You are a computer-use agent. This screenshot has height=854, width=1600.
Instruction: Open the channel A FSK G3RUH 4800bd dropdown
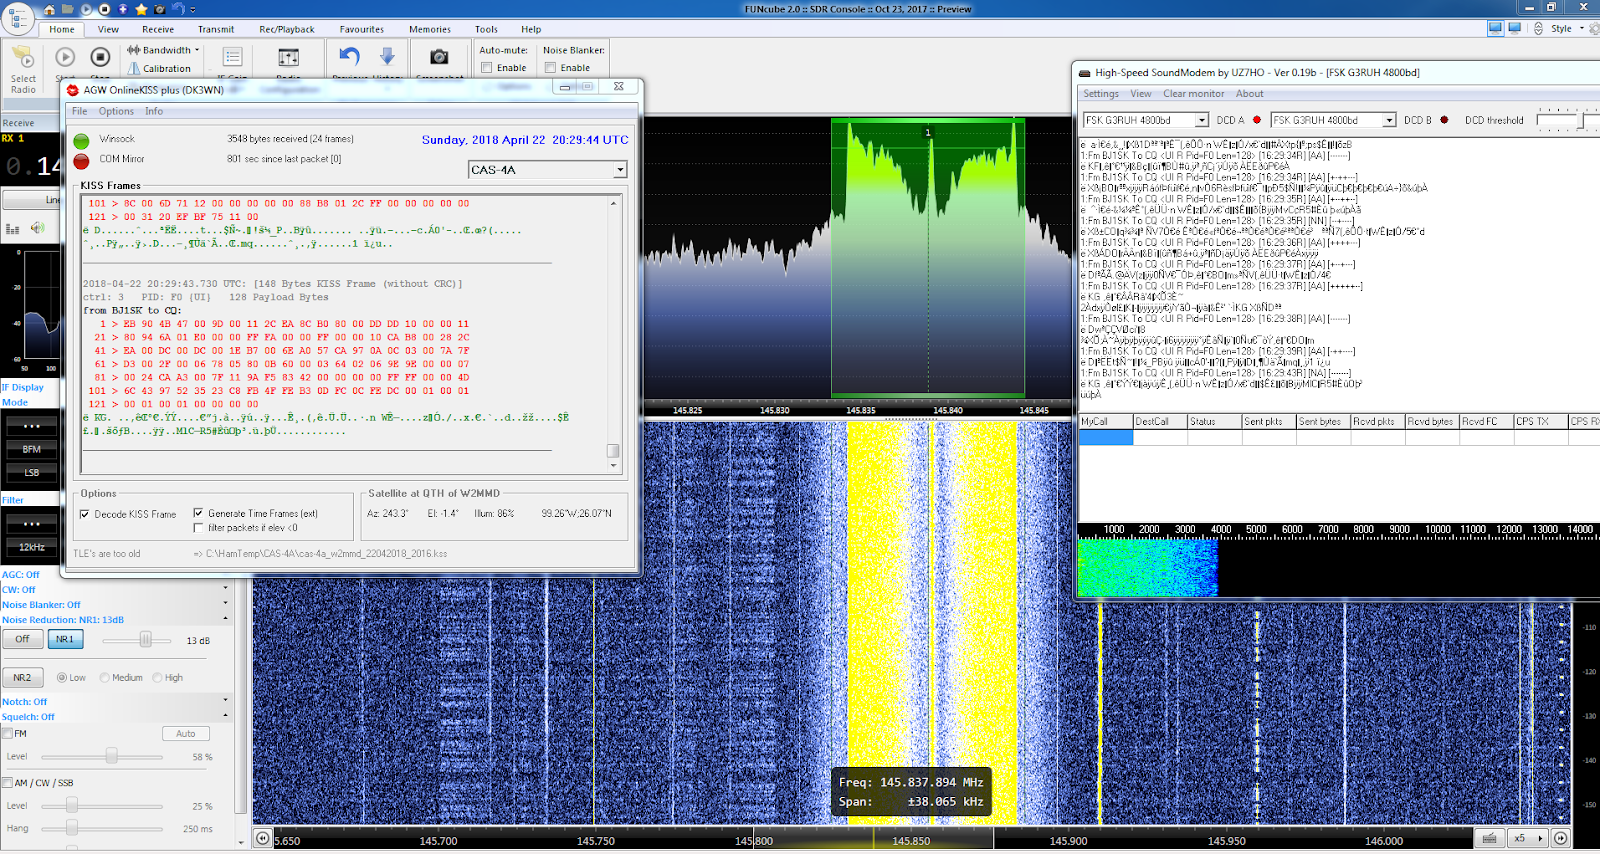1202,120
